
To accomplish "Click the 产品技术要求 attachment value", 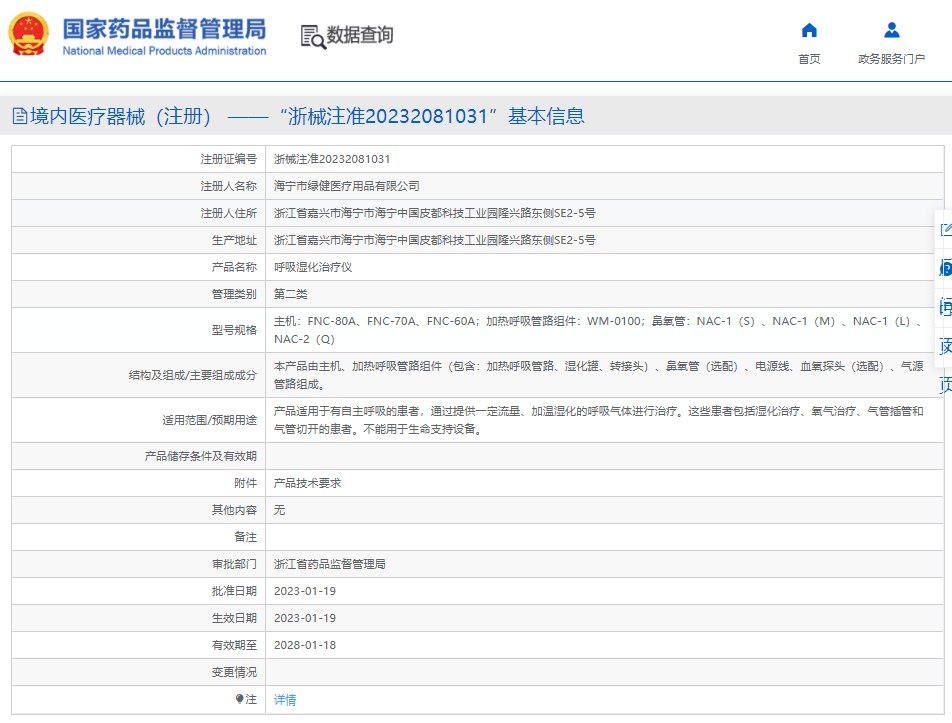I will (307, 483).
